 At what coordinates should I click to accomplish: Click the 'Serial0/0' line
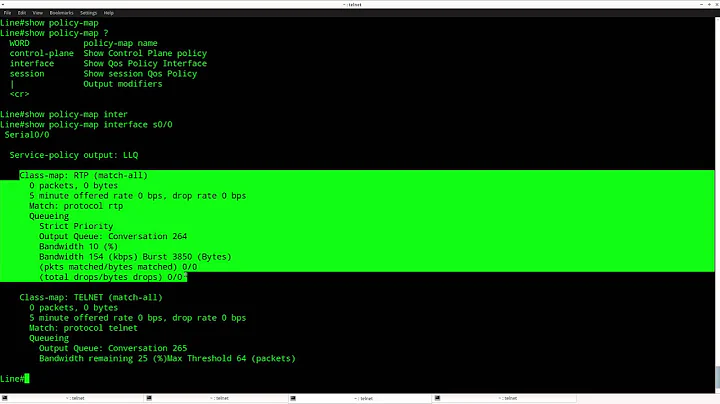27,135
